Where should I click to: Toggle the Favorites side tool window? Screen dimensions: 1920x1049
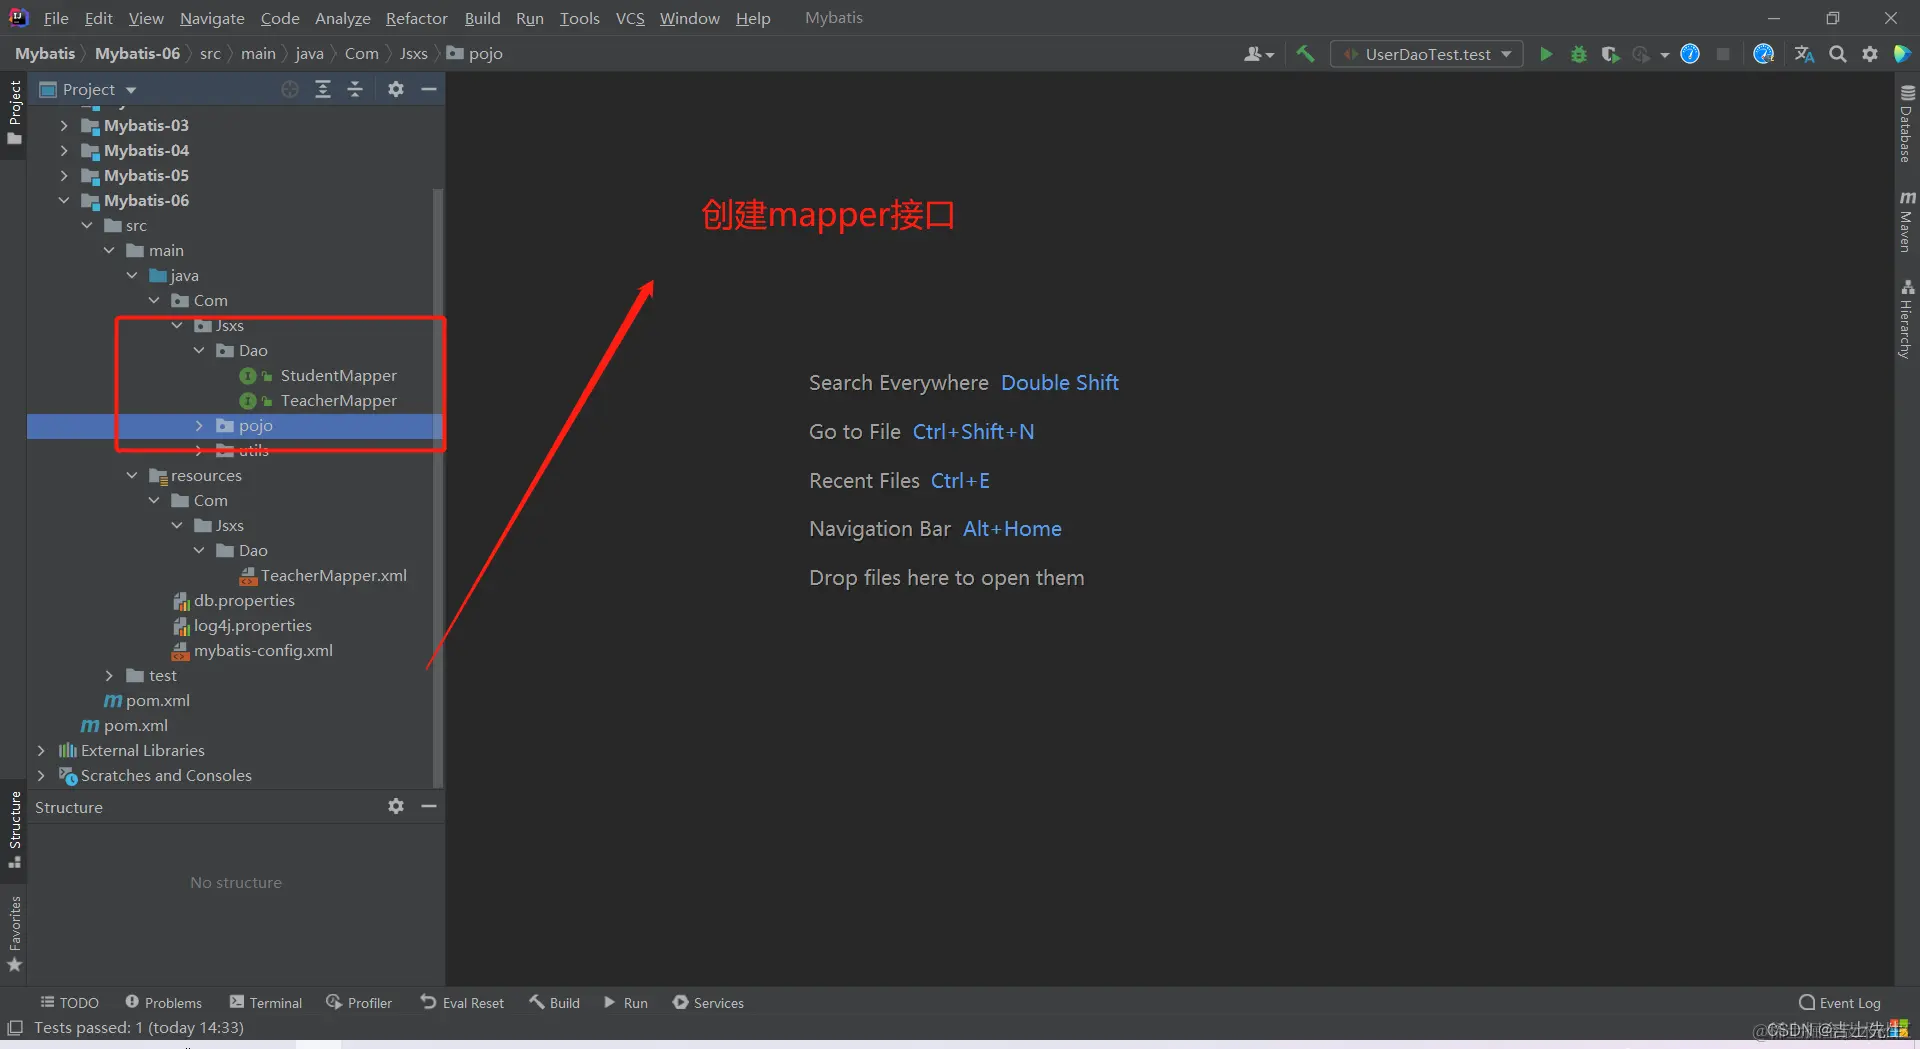[x=15, y=933]
